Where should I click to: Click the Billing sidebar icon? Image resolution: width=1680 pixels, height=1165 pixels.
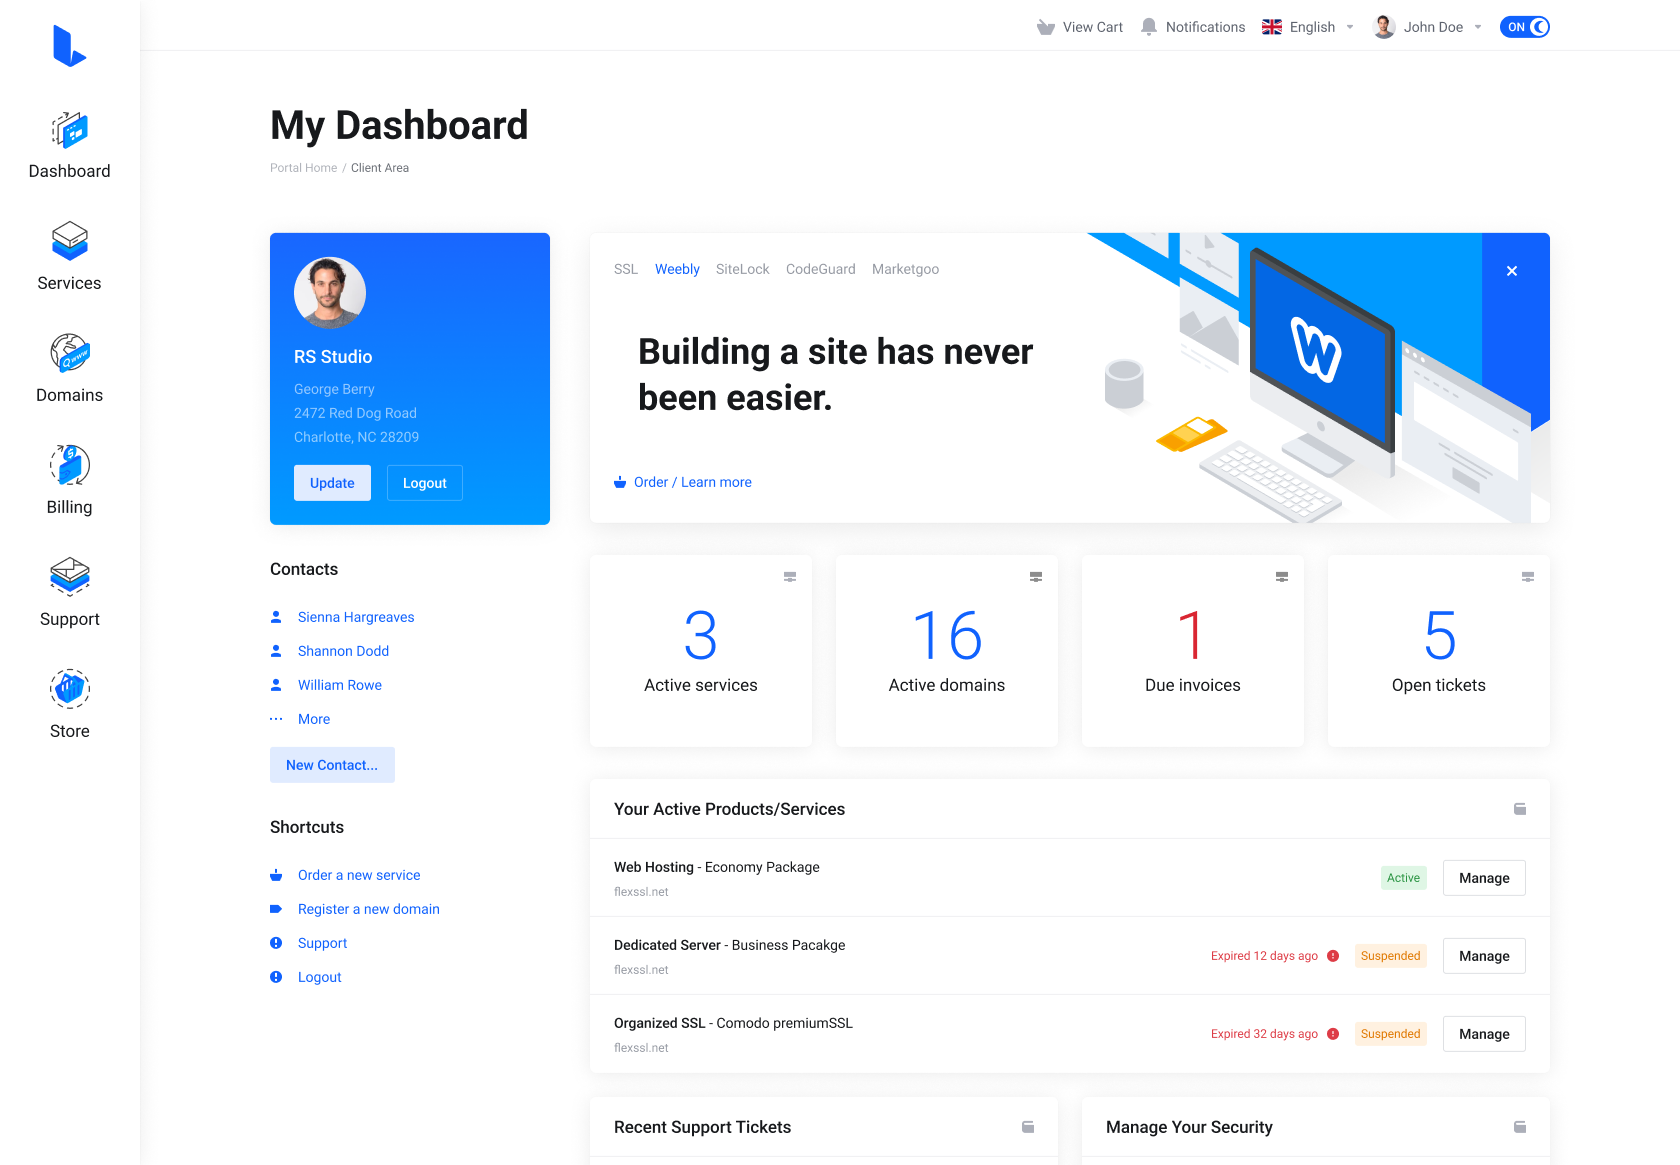tap(69, 466)
